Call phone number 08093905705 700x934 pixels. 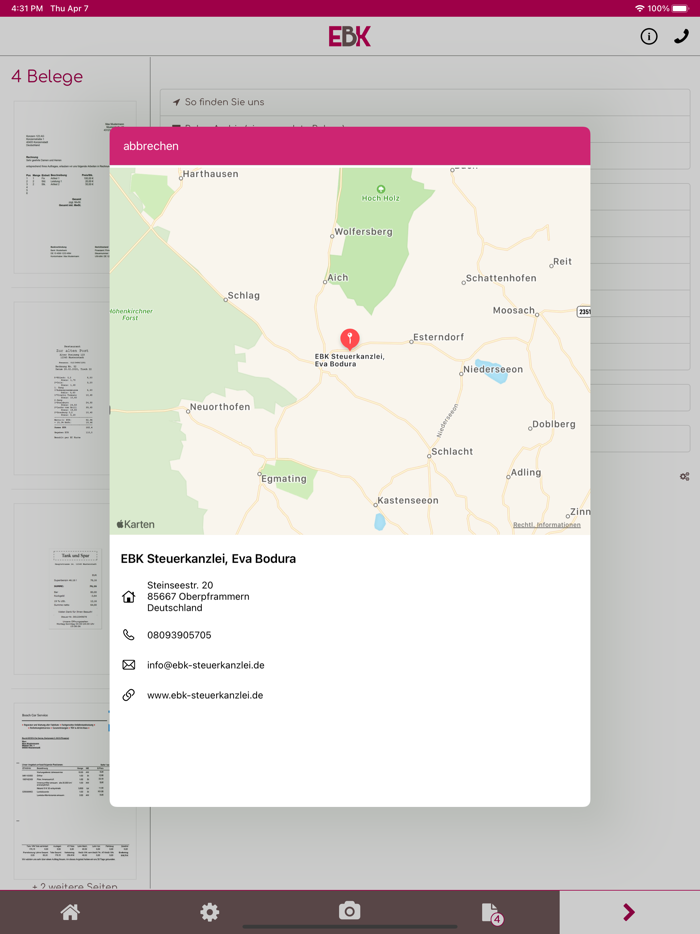point(179,635)
